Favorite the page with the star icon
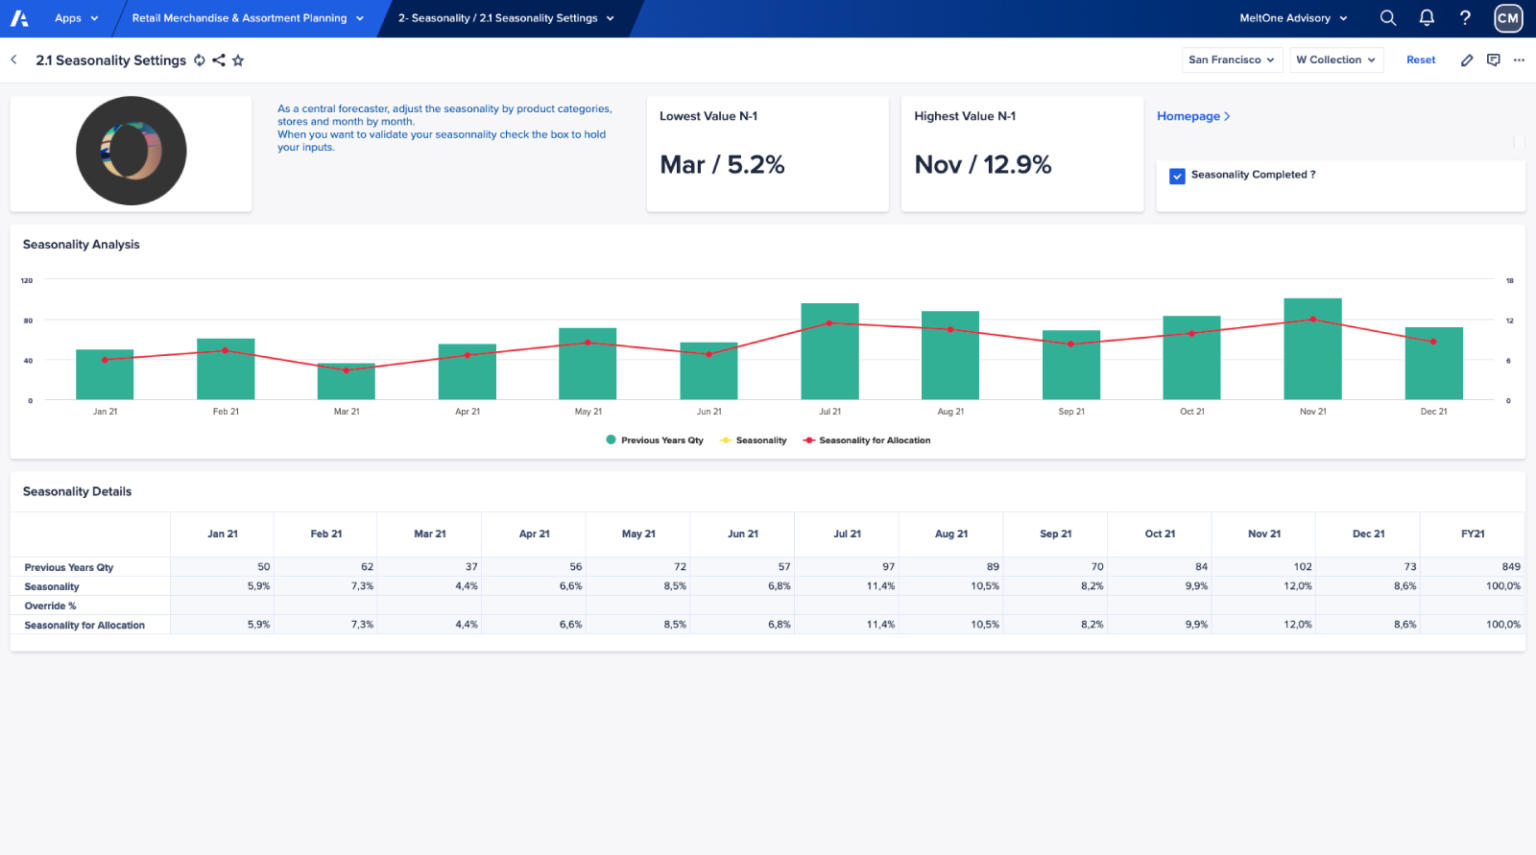 point(238,60)
